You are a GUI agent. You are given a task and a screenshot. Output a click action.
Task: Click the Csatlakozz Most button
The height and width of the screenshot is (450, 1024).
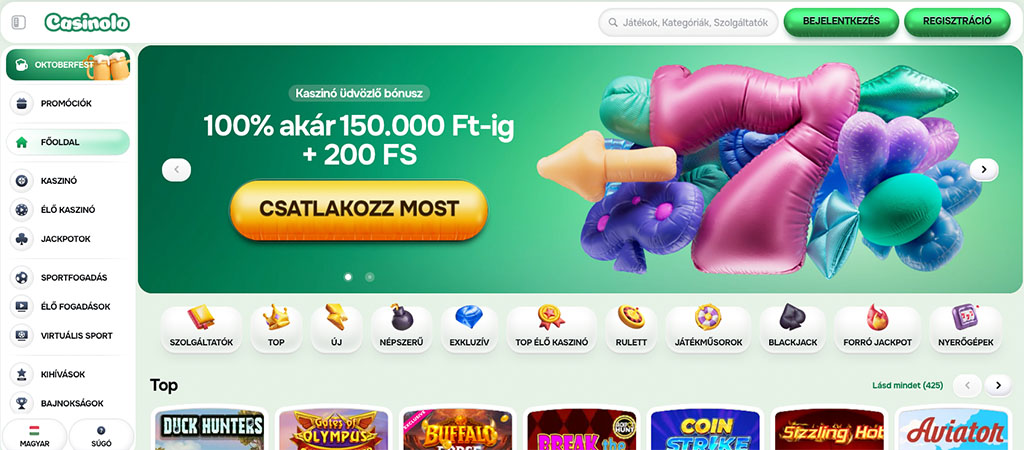click(359, 209)
